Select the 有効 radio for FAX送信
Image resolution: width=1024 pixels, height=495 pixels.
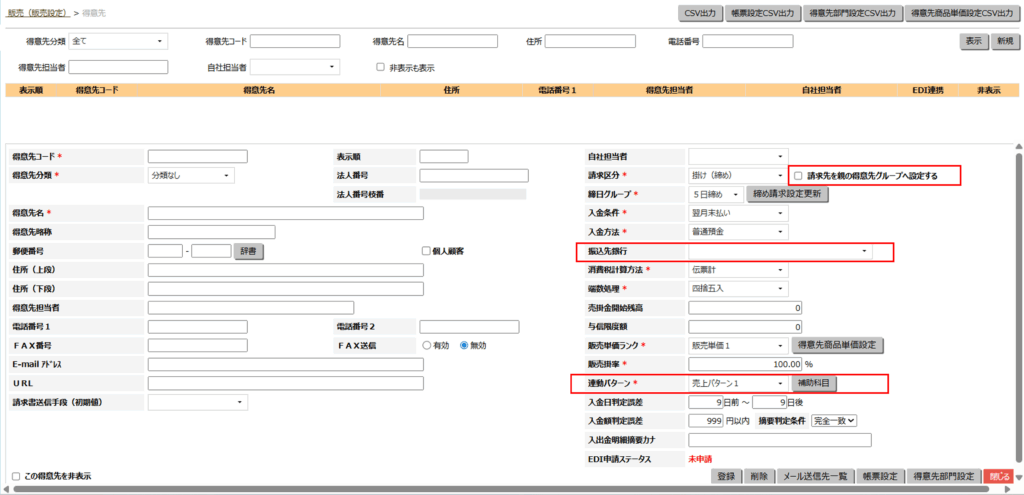point(427,345)
